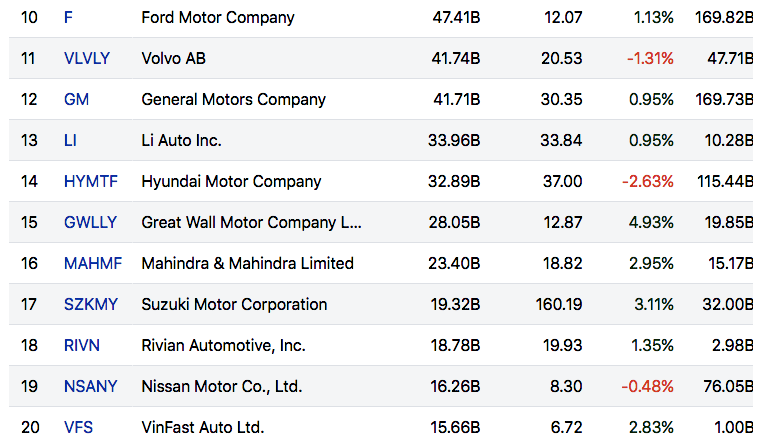This screenshot has height=445, width=769.
Task: Select the Ford Motor Company row name
Action: click(x=218, y=17)
